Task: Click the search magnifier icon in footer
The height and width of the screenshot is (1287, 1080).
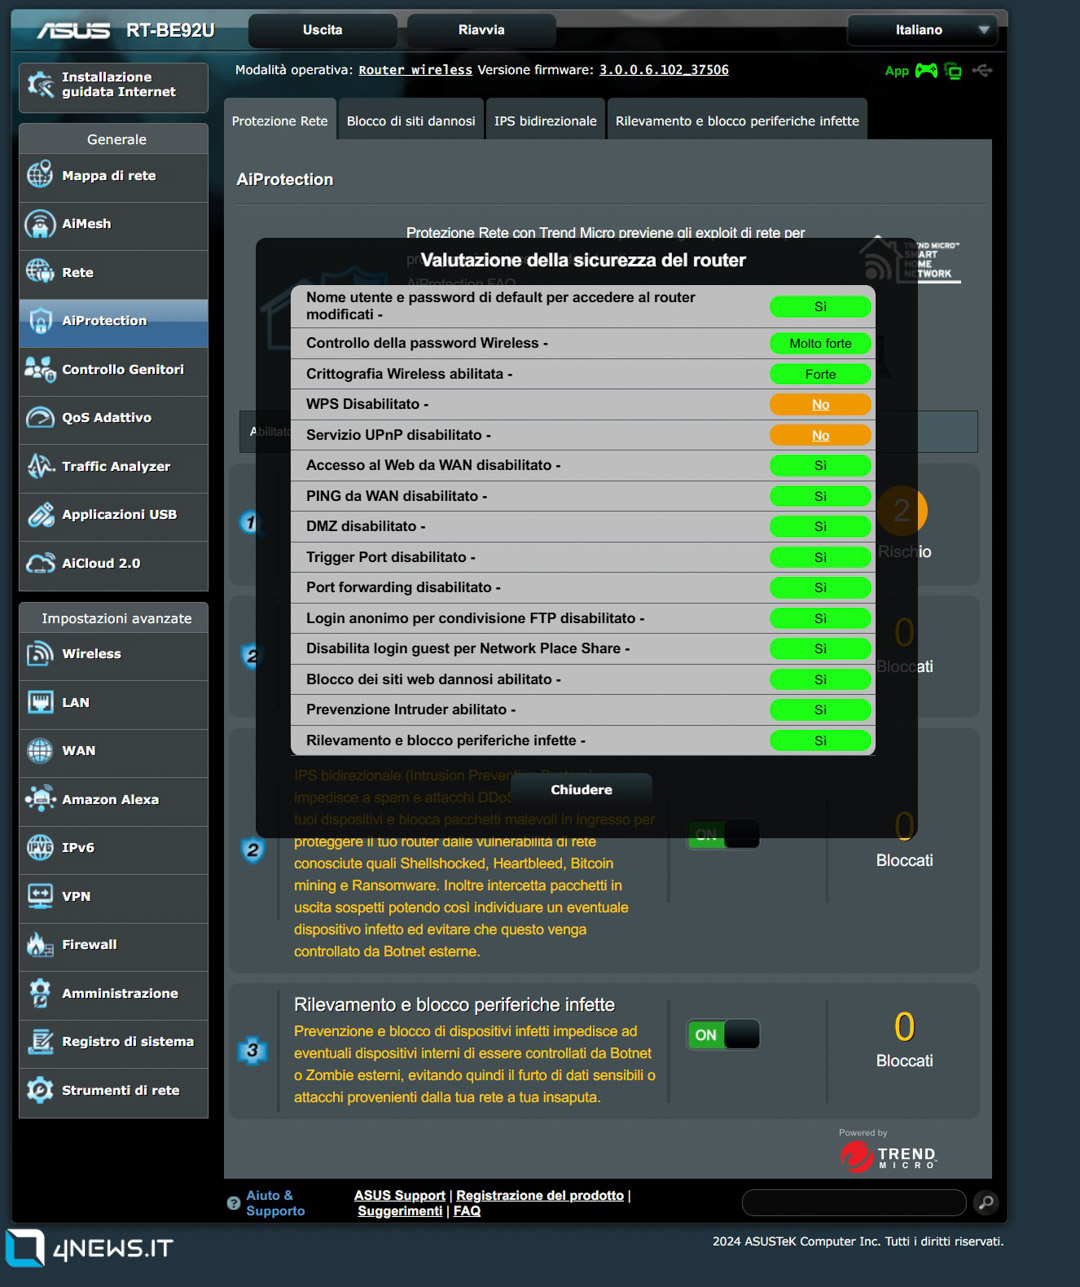Action: coord(986,1203)
